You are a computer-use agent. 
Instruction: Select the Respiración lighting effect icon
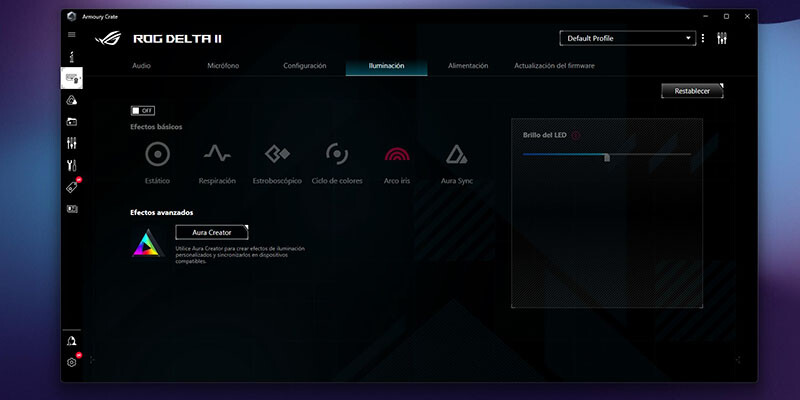[x=217, y=154]
